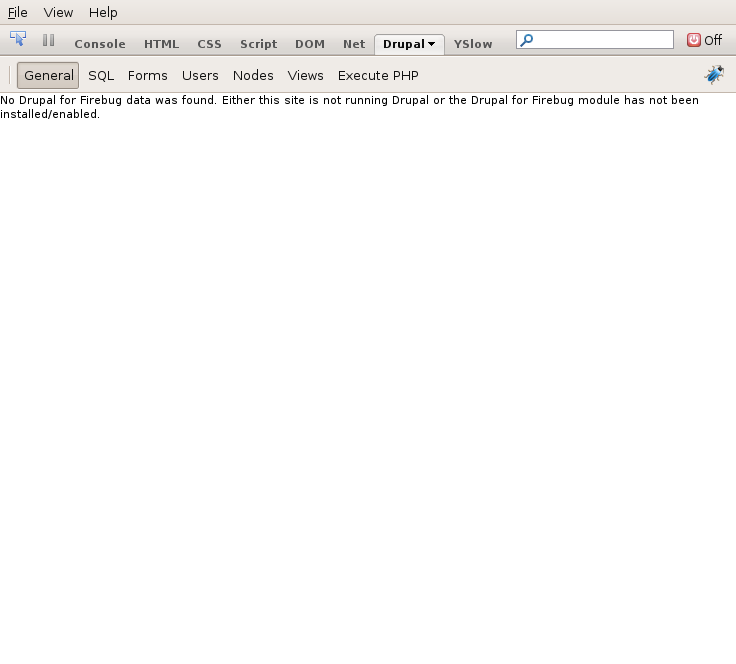Click the pause break-on-error icon

(48, 40)
